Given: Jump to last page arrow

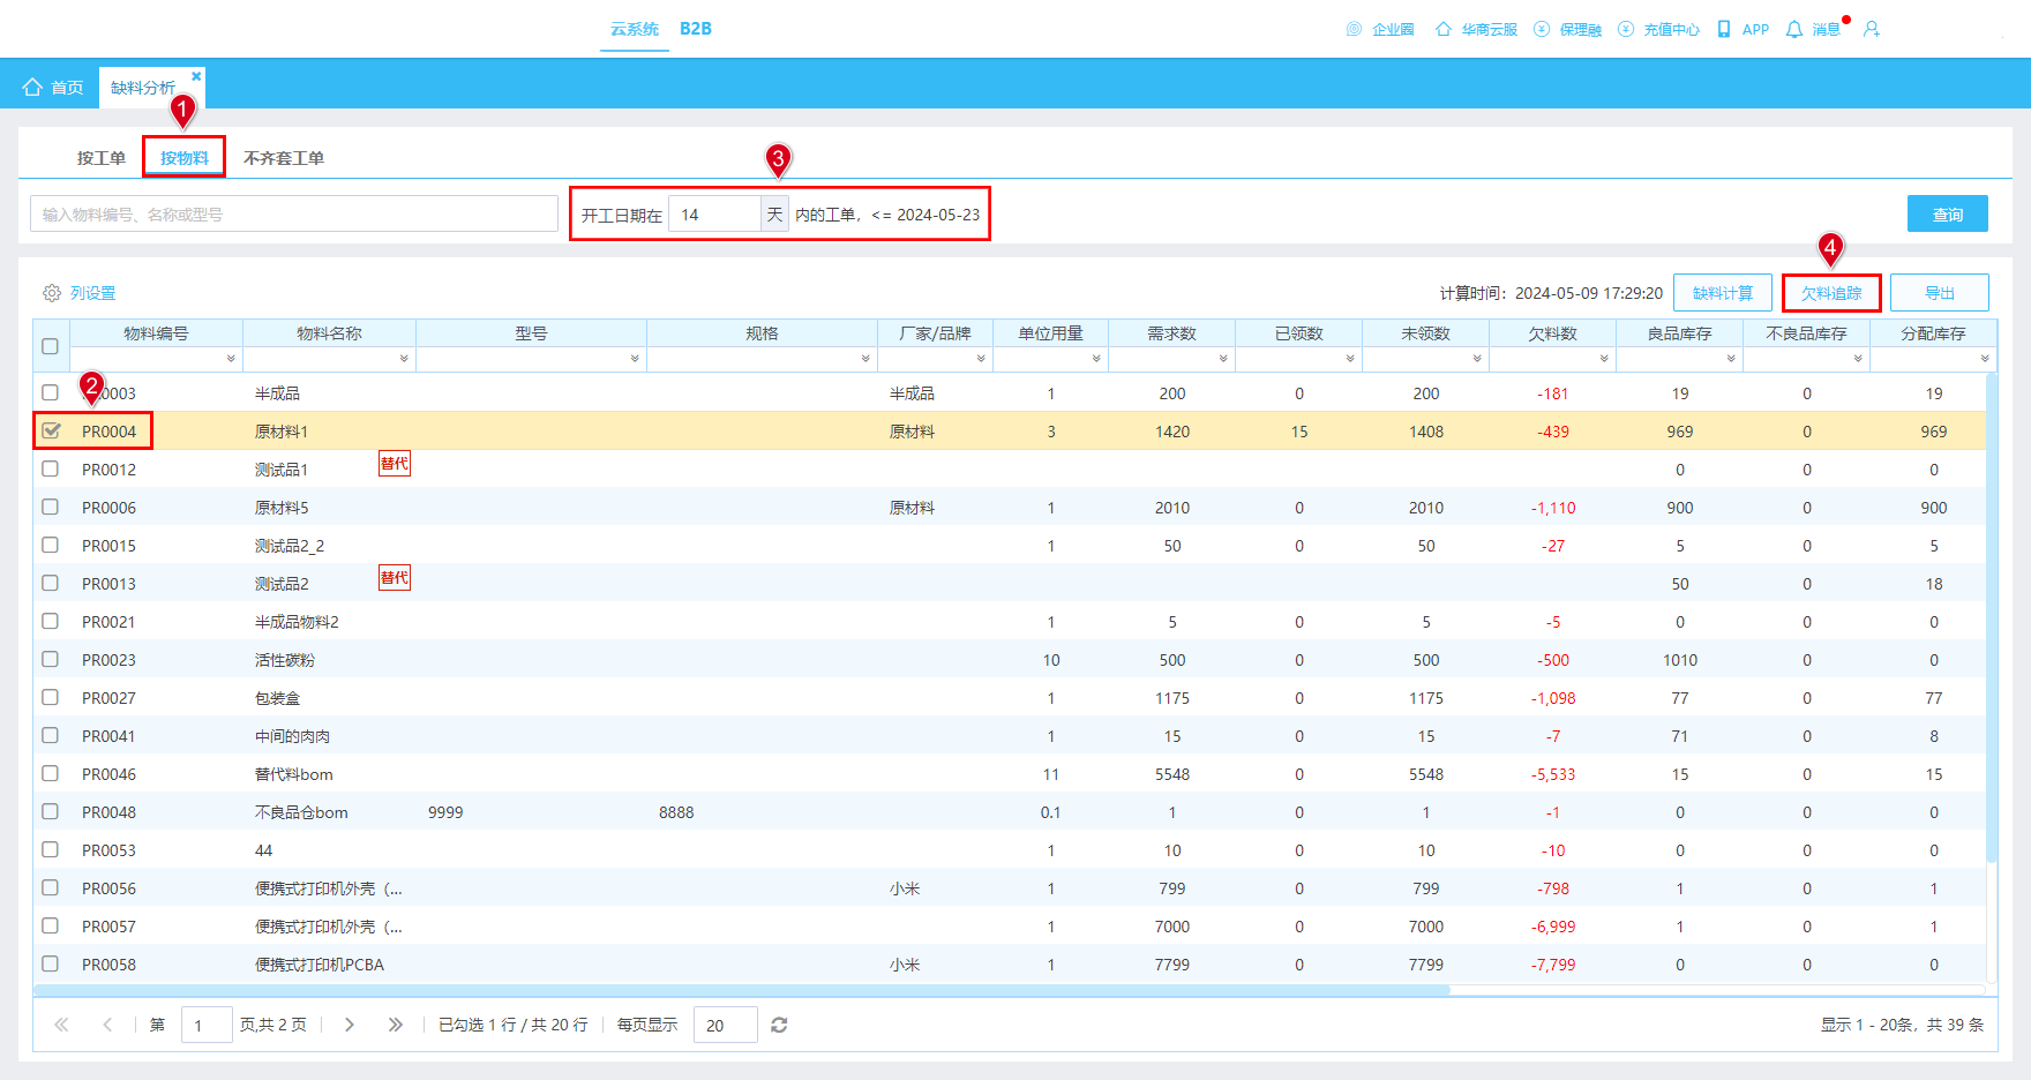Looking at the screenshot, I should click(x=395, y=1025).
